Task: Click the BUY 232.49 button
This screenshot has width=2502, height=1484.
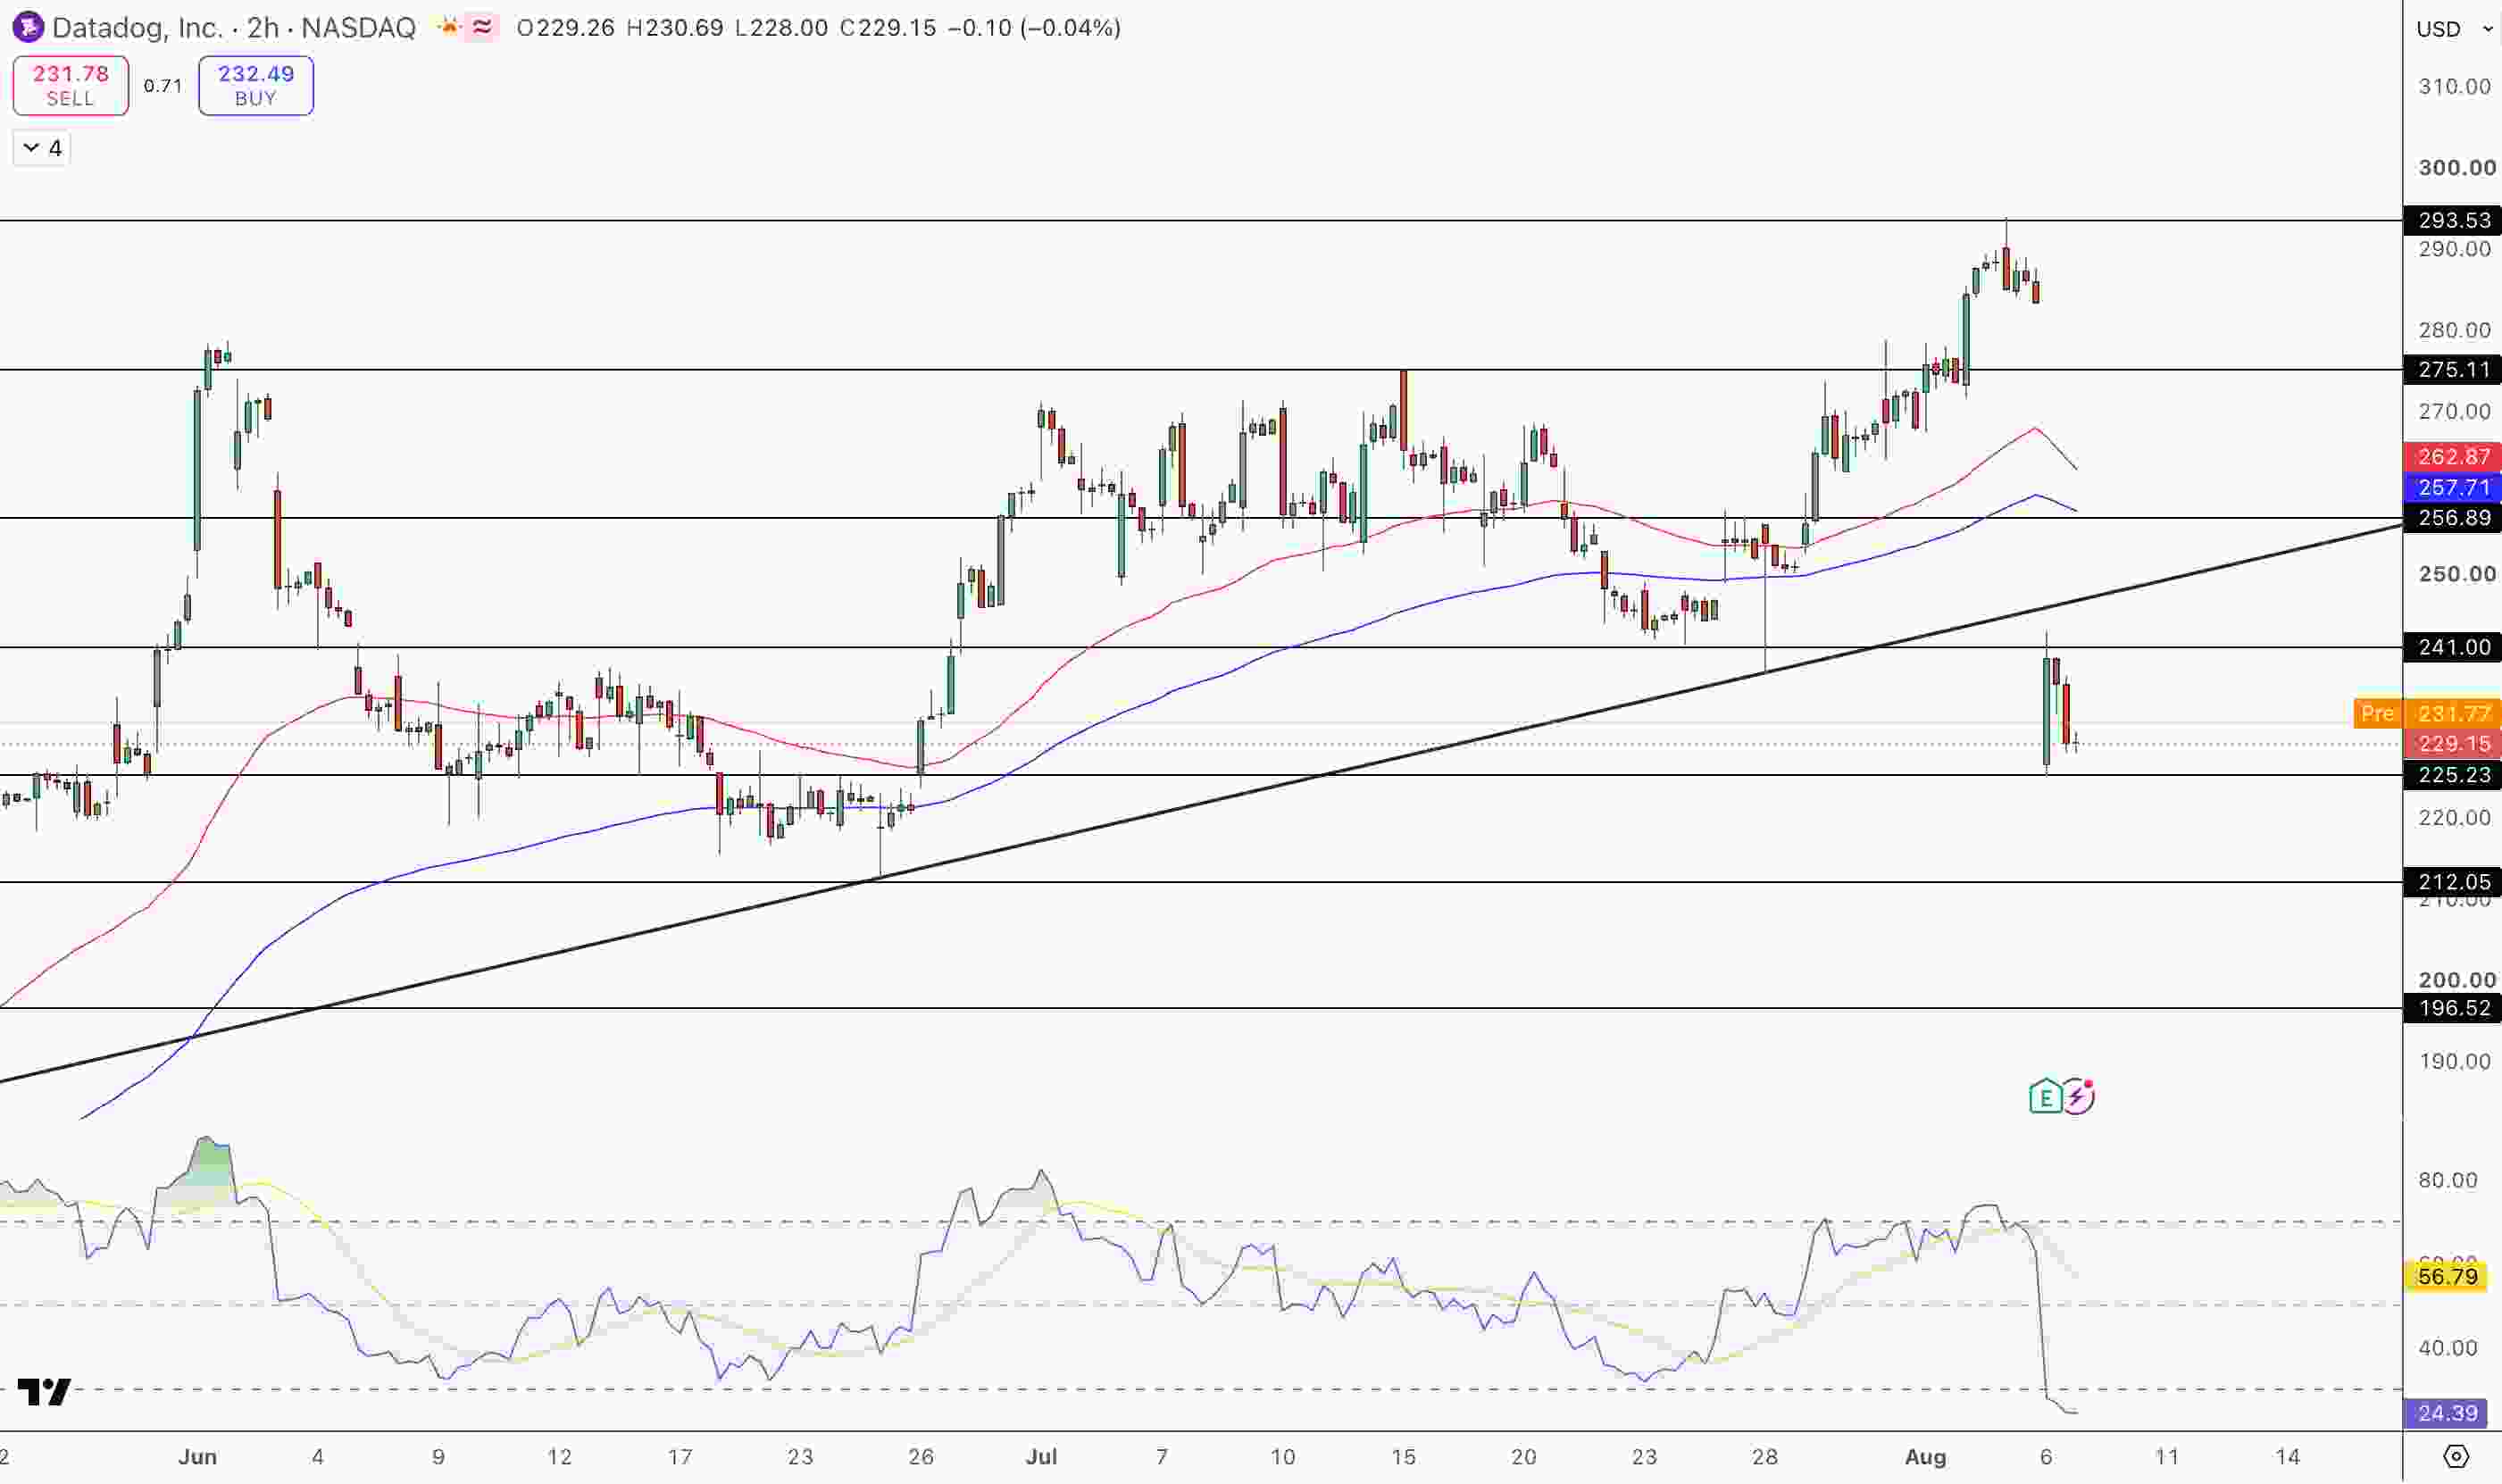Action: pos(256,85)
